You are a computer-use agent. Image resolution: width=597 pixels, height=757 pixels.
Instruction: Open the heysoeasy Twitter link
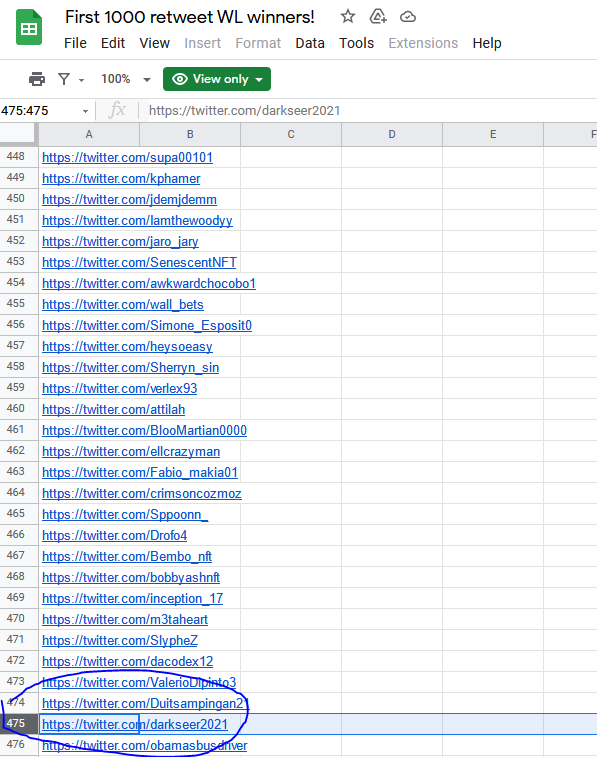tap(127, 347)
